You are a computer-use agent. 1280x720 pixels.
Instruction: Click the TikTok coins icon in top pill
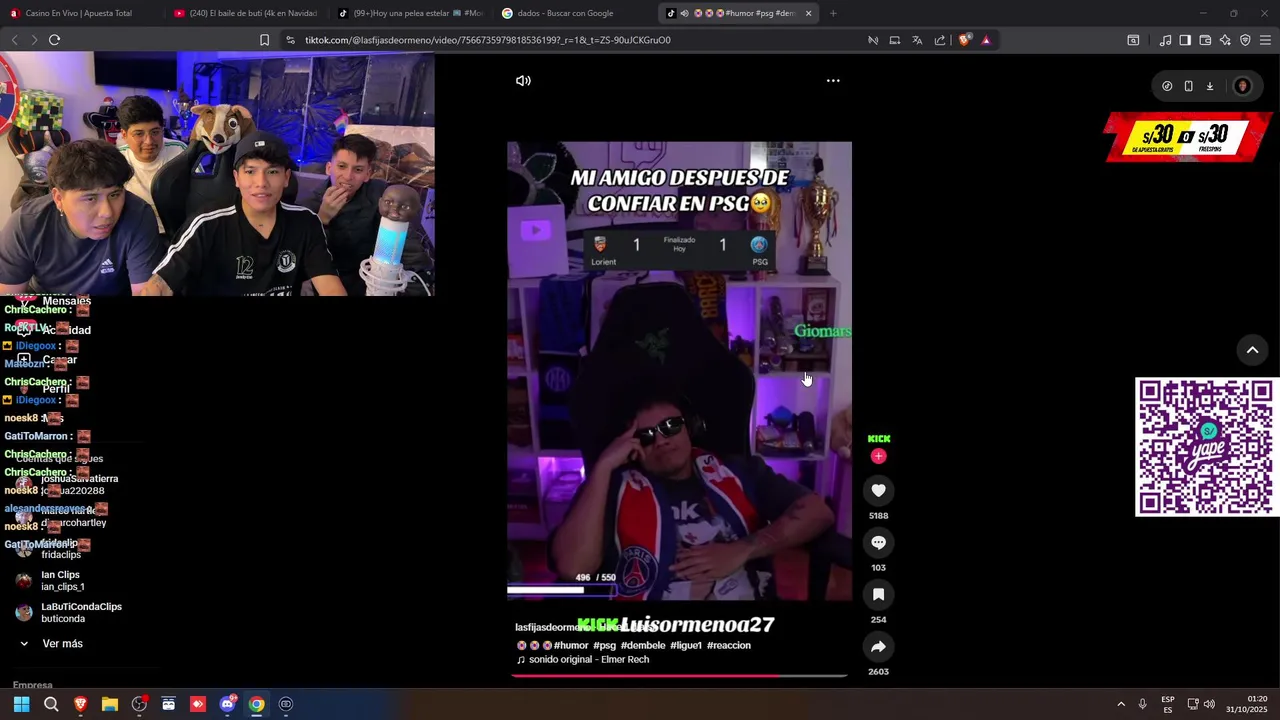tap(1167, 86)
